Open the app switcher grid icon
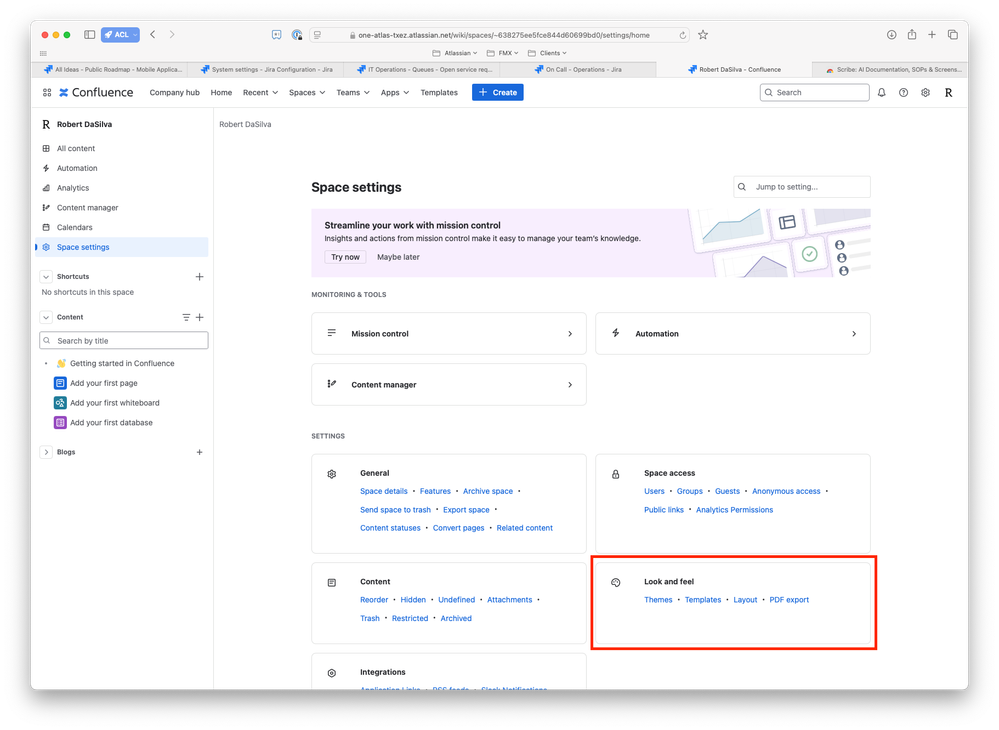 (47, 92)
